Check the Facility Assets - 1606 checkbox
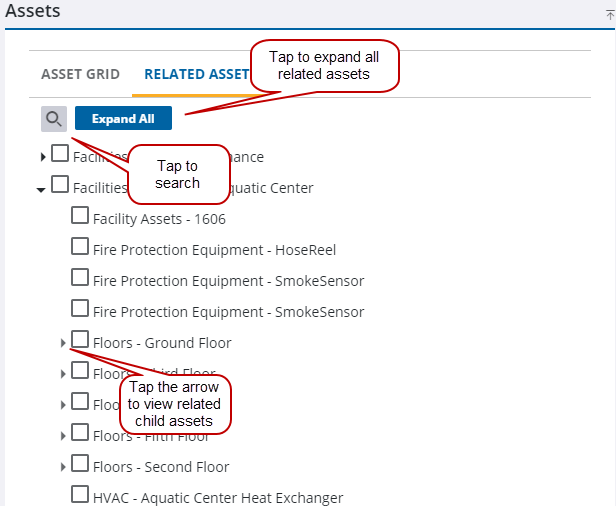Image resolution: width=616 pixels, height=506 pixels. tap(80, 215)
